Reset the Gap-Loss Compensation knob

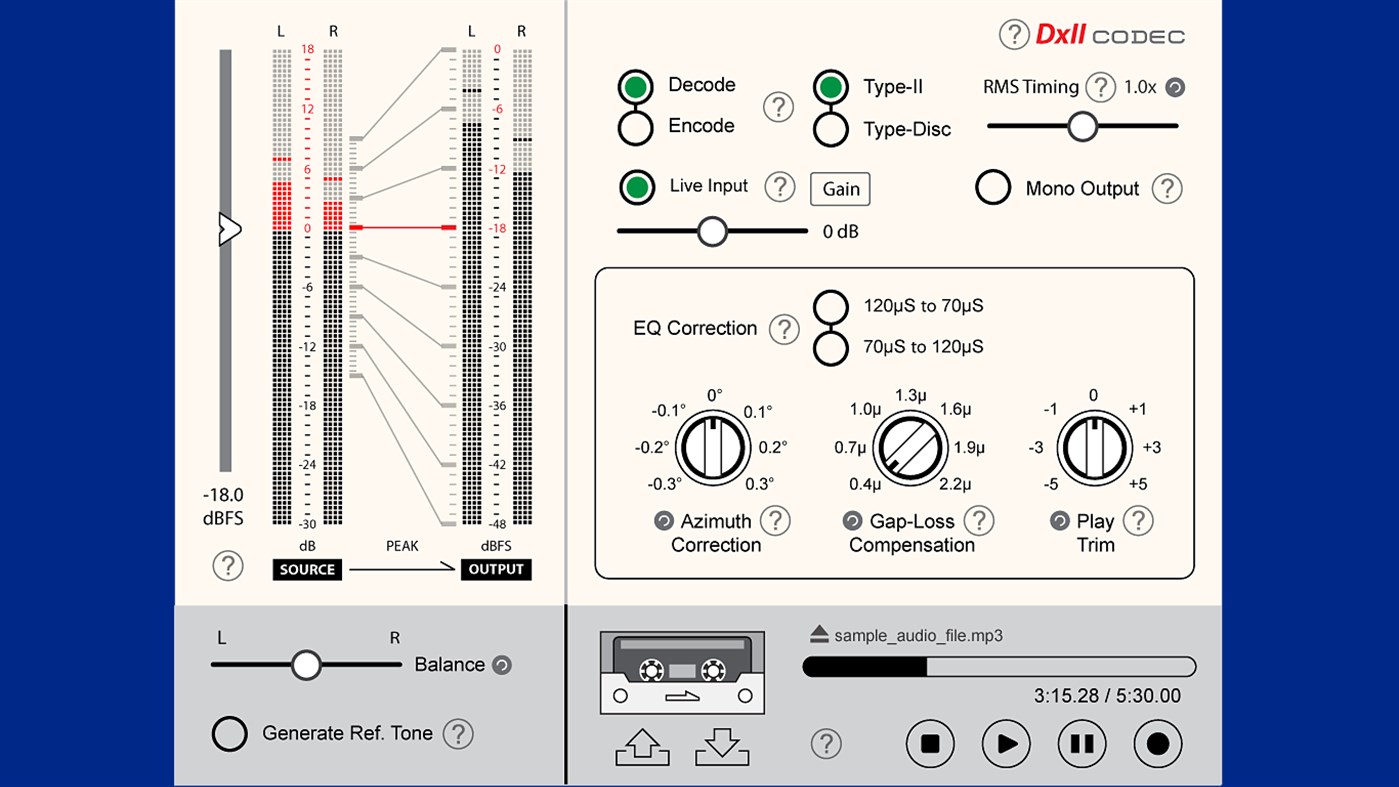[x=852, y=520]
